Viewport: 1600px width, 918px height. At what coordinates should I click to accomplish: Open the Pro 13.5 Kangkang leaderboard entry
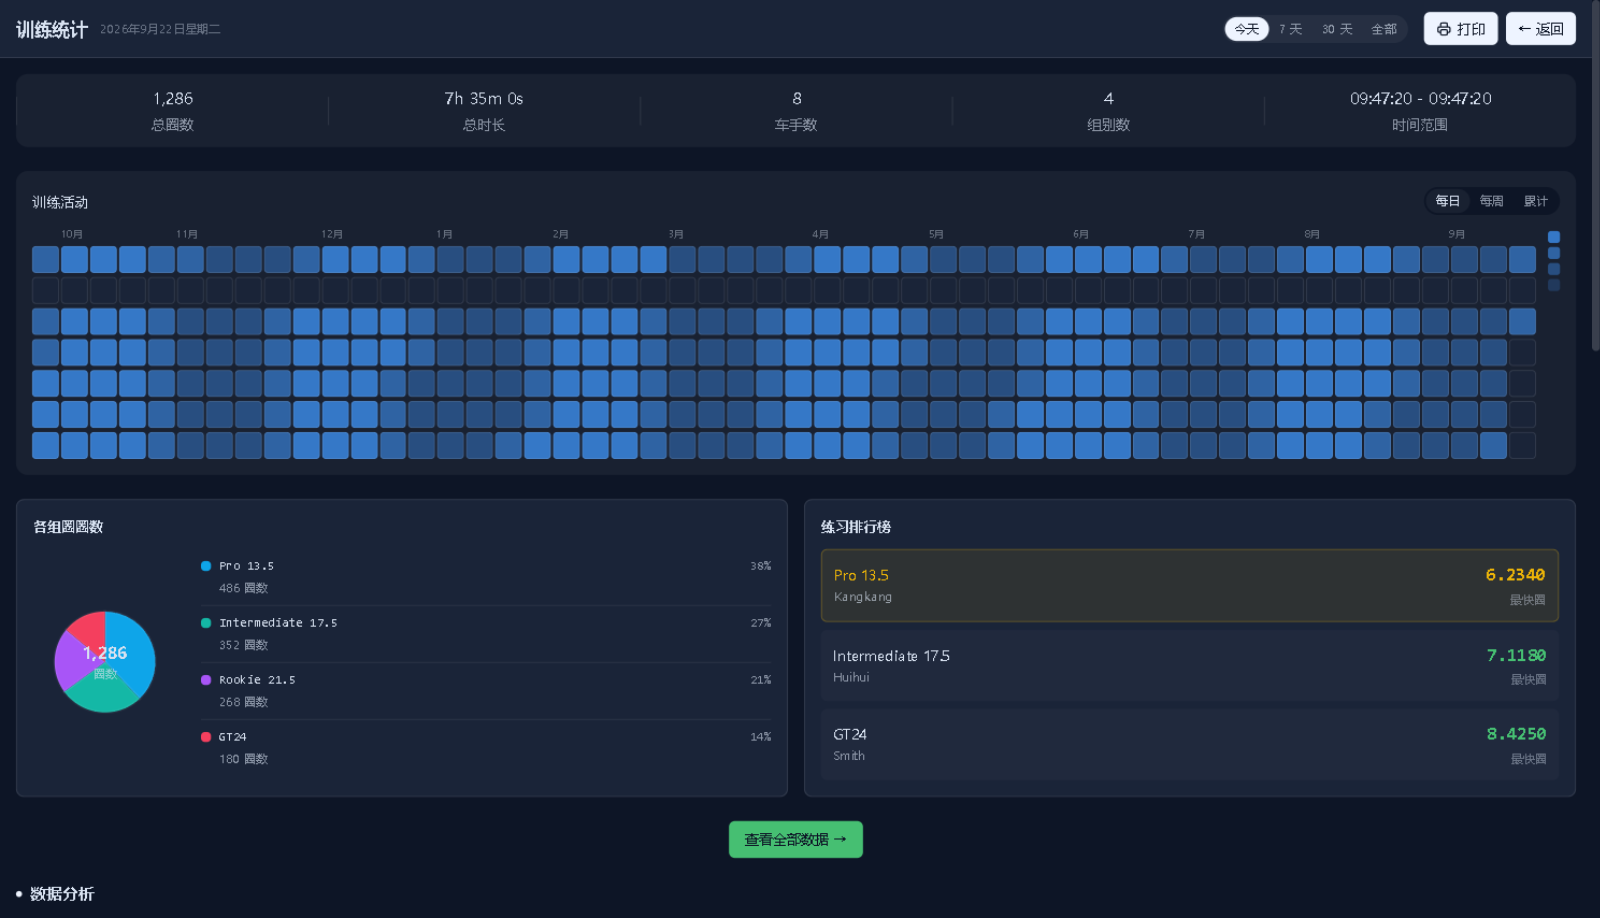pos(1189,585)
